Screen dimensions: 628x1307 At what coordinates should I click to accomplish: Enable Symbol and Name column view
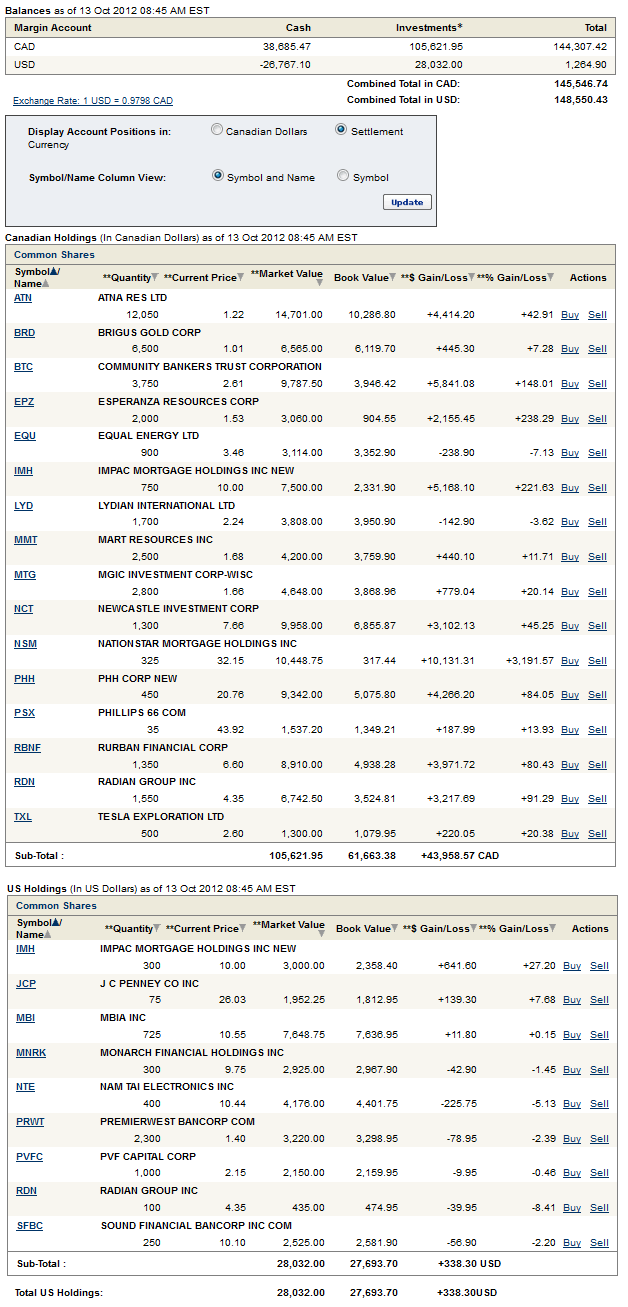(x=218, y=176)
